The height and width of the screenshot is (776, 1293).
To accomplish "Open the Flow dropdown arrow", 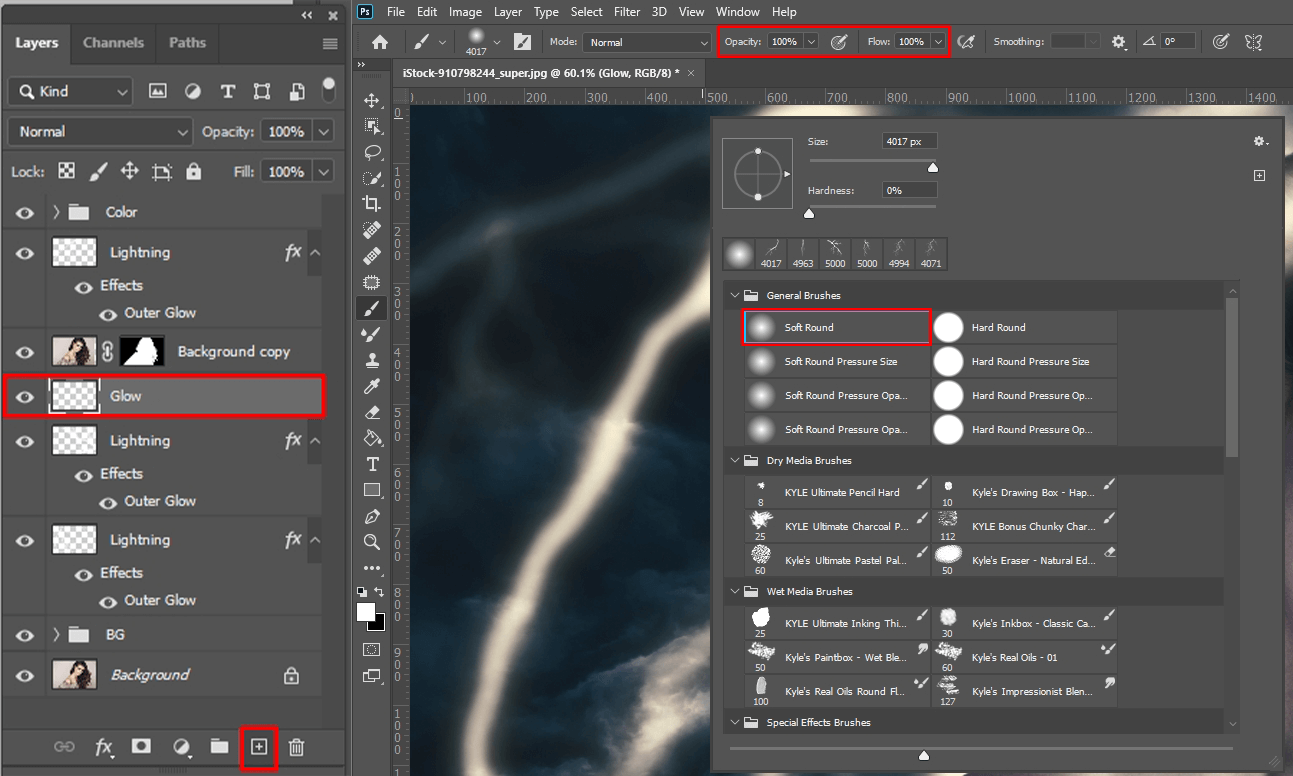I will pos(938,42).
